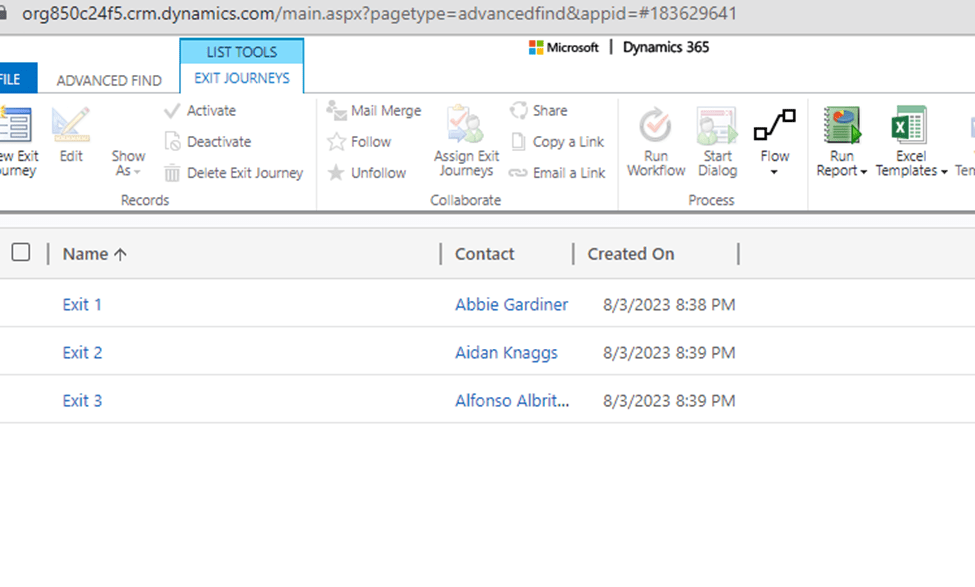Switch to the Advanced Find tab
Viewport: 975px width, 587px height.
(109, 80)
